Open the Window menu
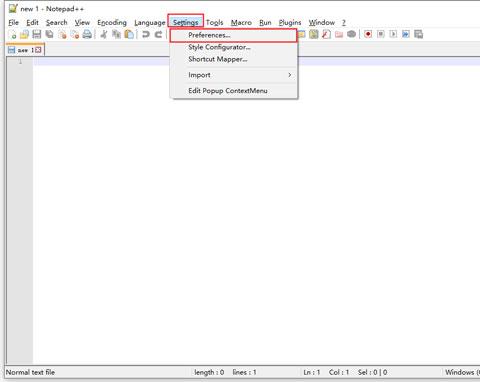The width and height of the screenshot is (480, 382). tap(321, 23)
